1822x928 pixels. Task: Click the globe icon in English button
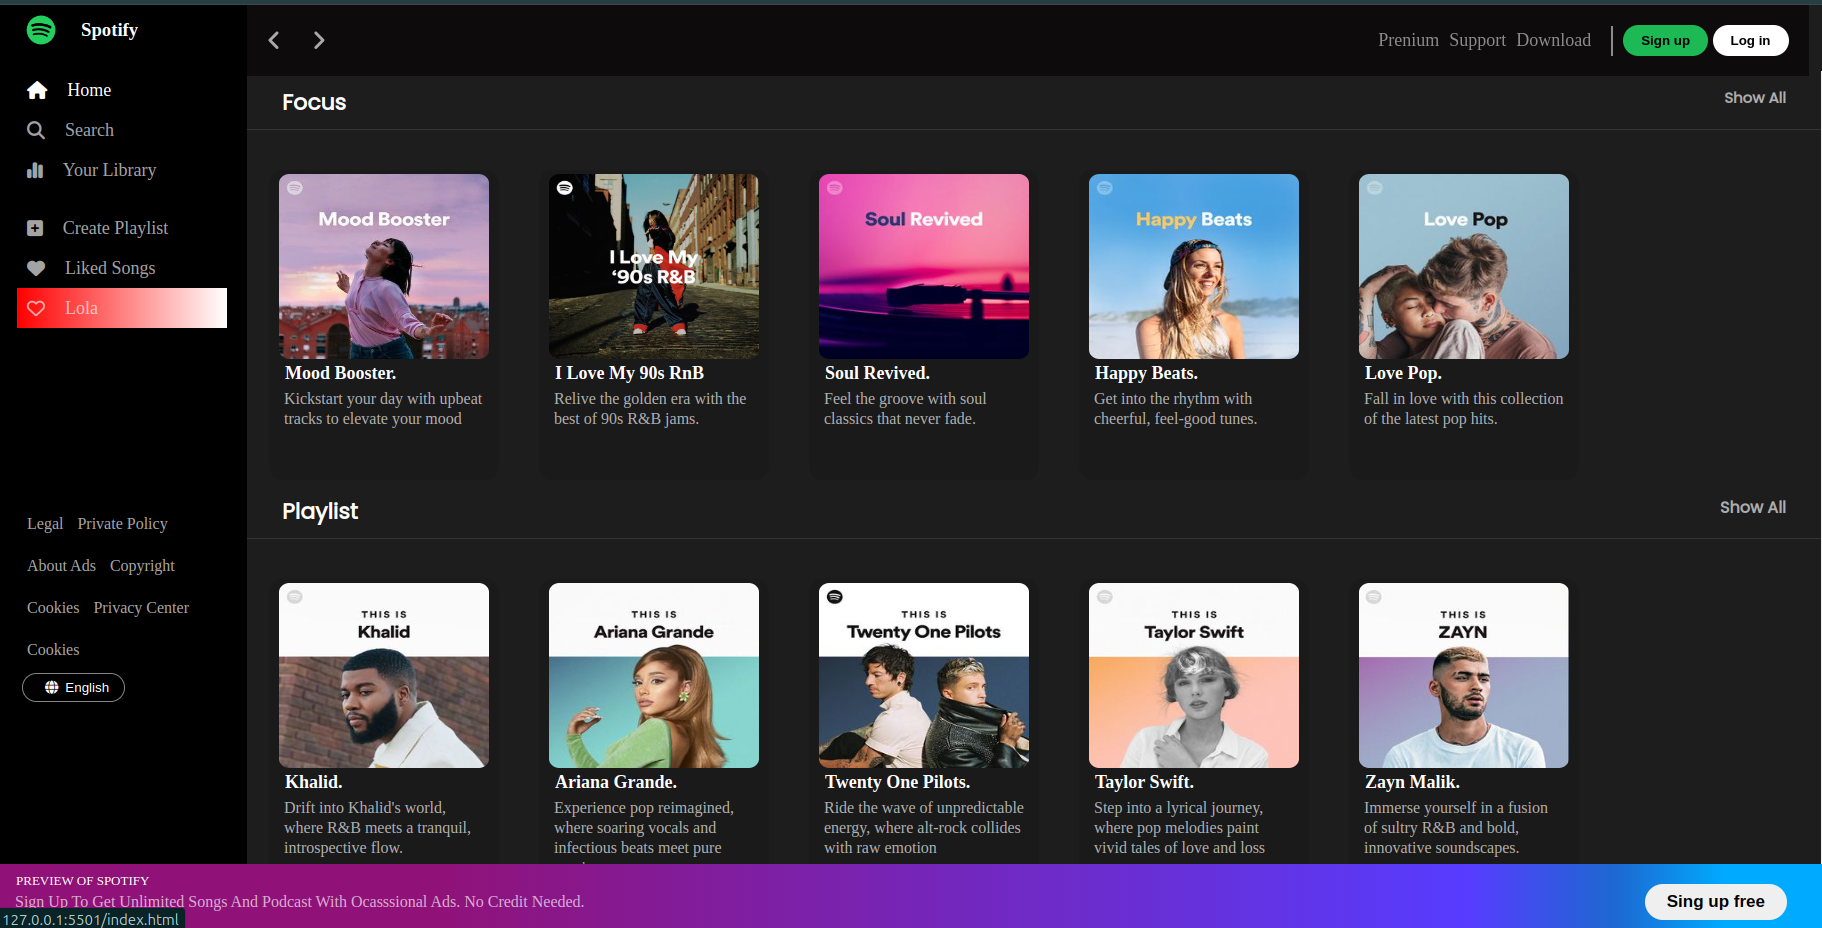[x=52, y=687]
